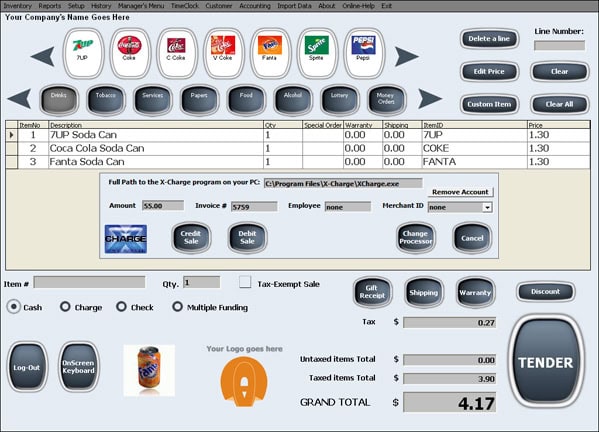This screenshot has width=599, height=432.
Task: Focus the Item # input field
Action: tap(89, 282)
